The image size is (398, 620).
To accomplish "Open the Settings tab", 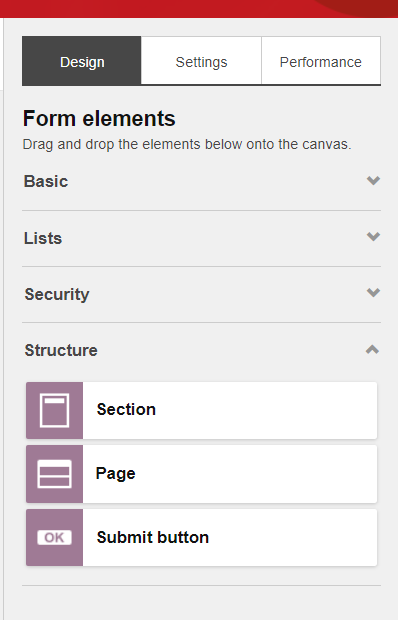I will 201,61.
